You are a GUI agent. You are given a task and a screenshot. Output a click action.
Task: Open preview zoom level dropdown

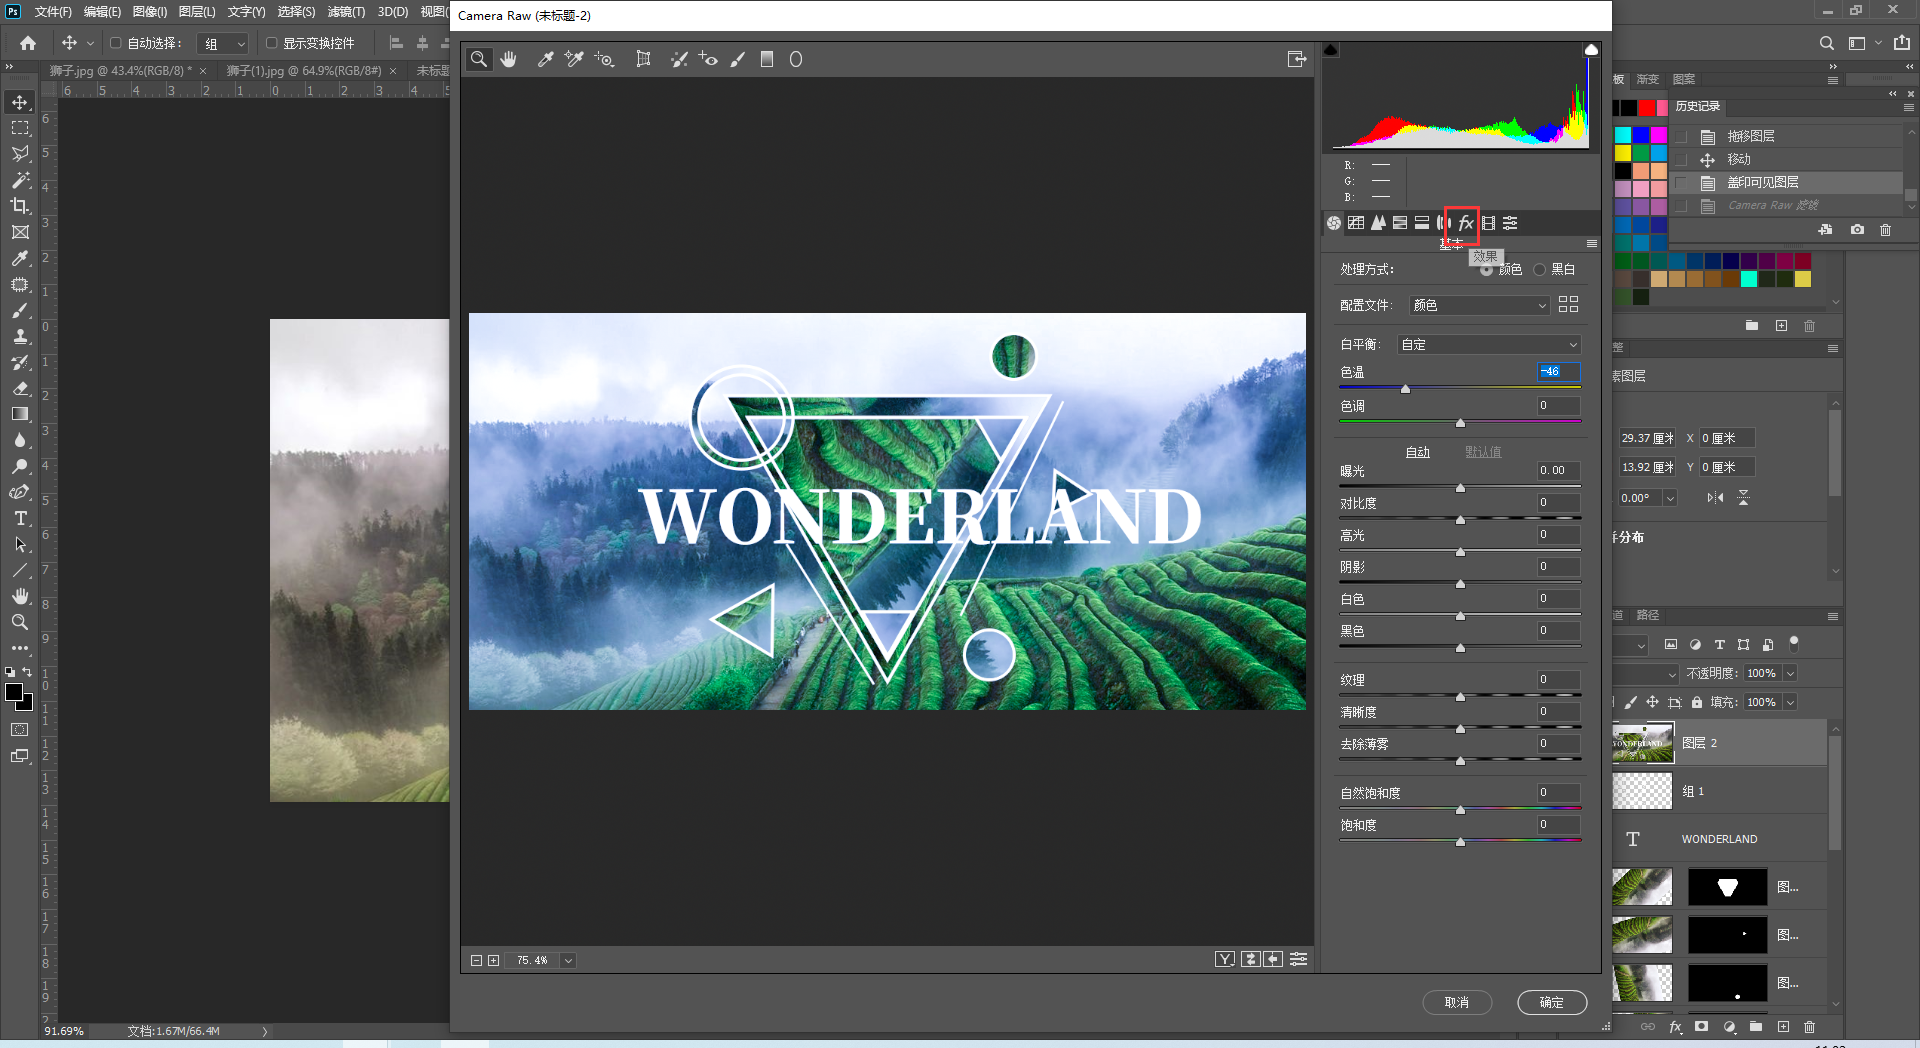pyautogui.click(x=568, y=960)
